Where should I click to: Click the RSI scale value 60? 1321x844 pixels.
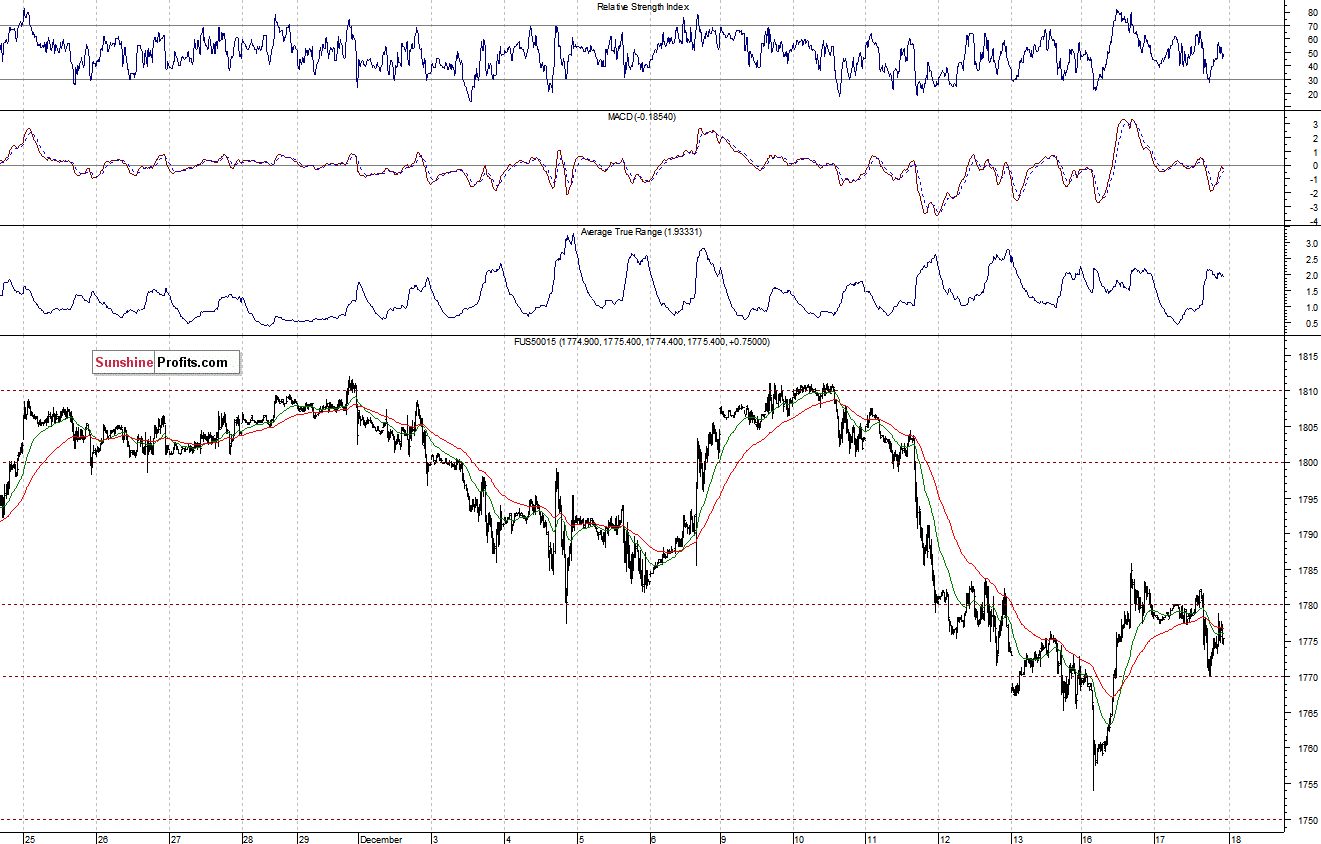click(x=1312, y=40)
